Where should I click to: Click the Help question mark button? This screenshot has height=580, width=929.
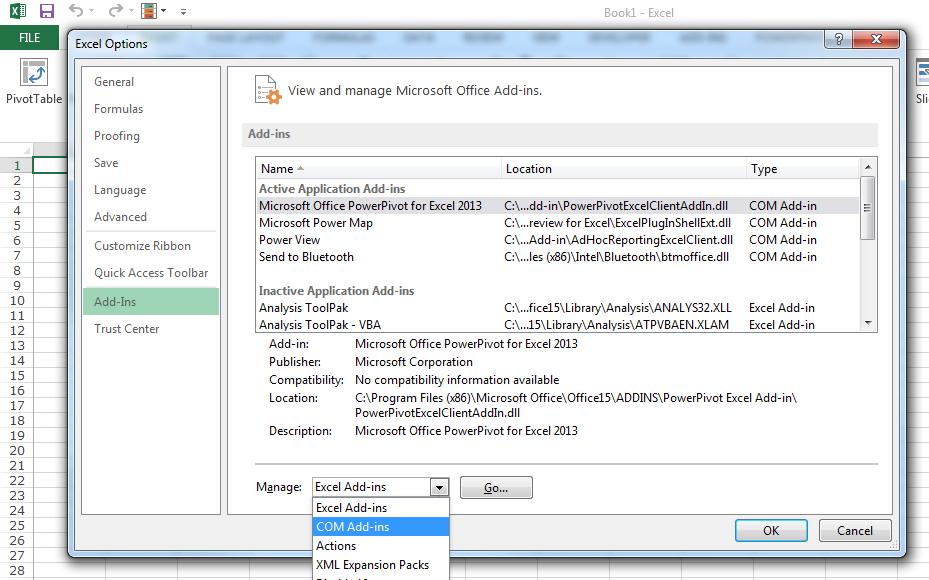[838, 39]
